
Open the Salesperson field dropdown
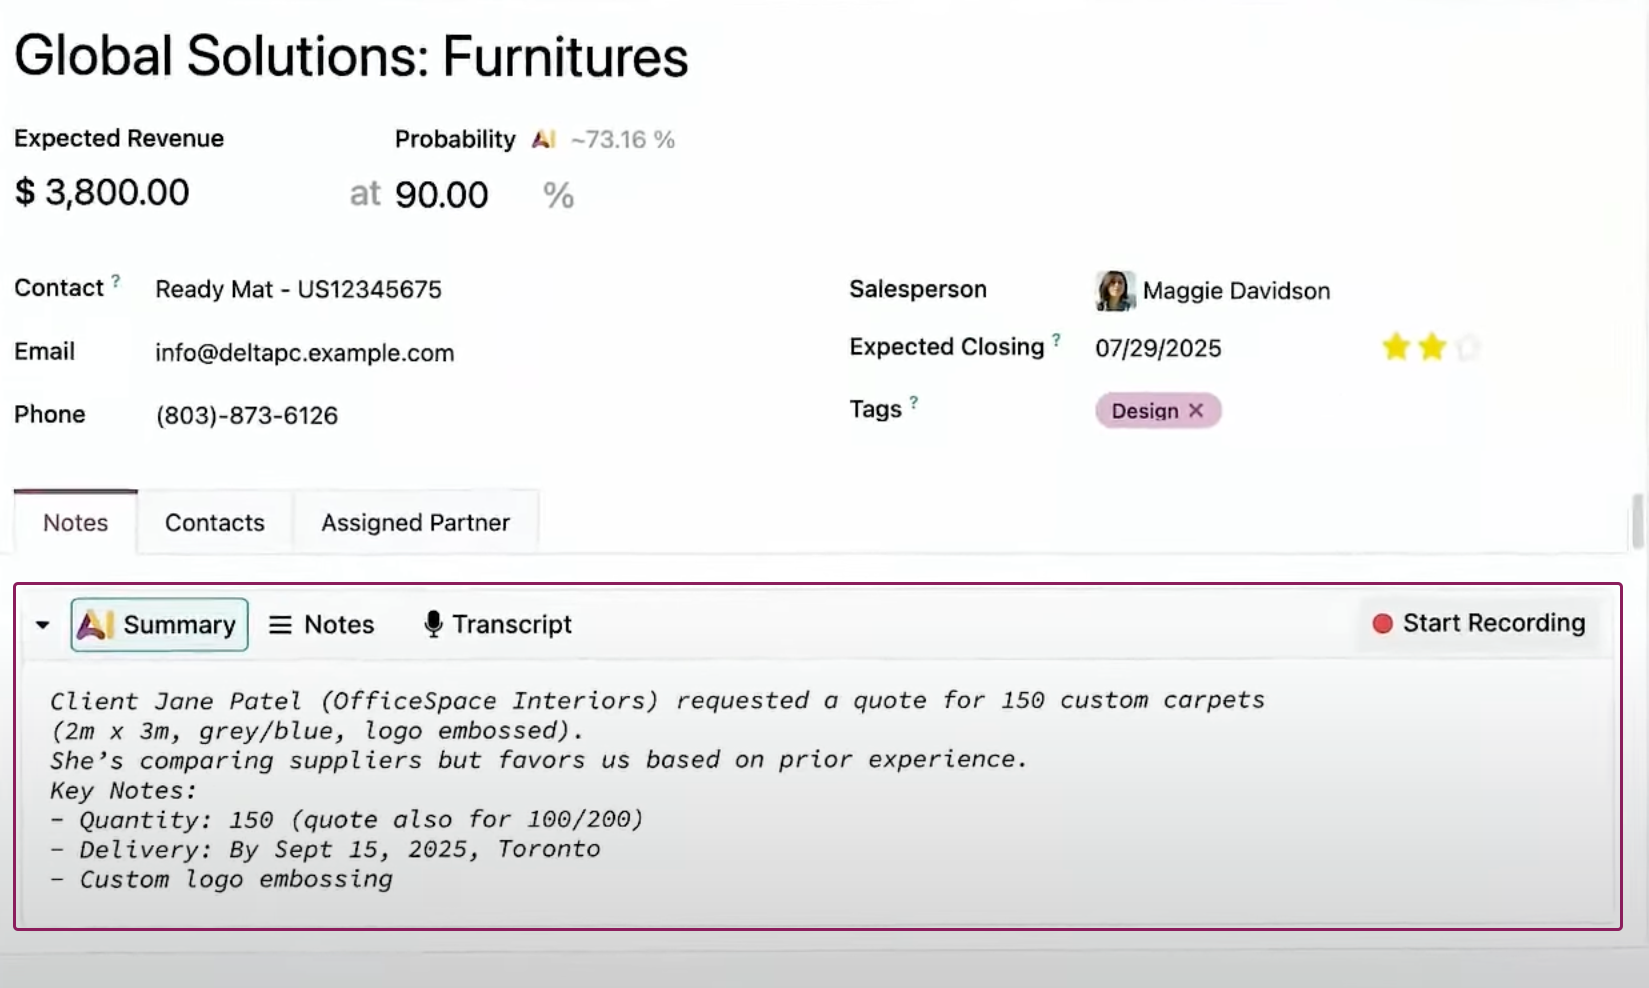coord(1236,291)
